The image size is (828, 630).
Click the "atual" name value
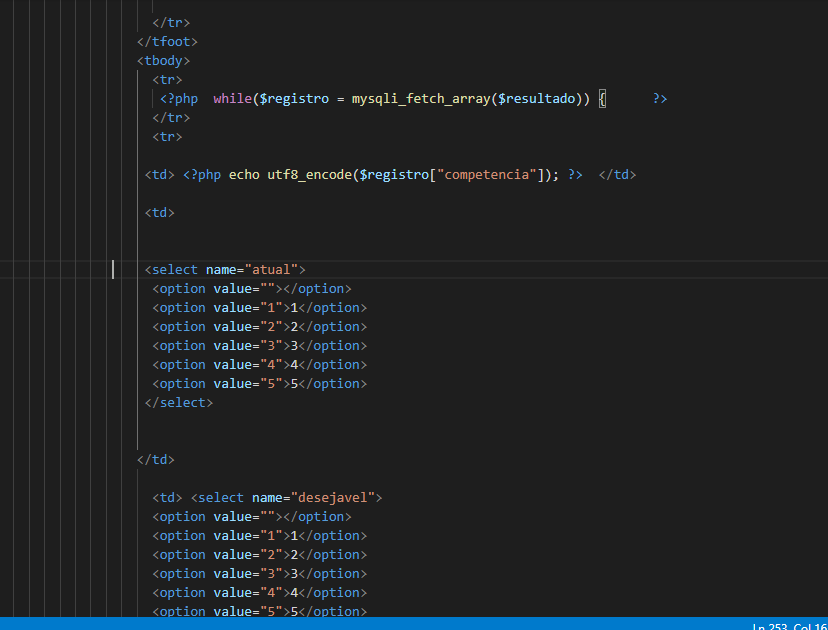[271, 270]
